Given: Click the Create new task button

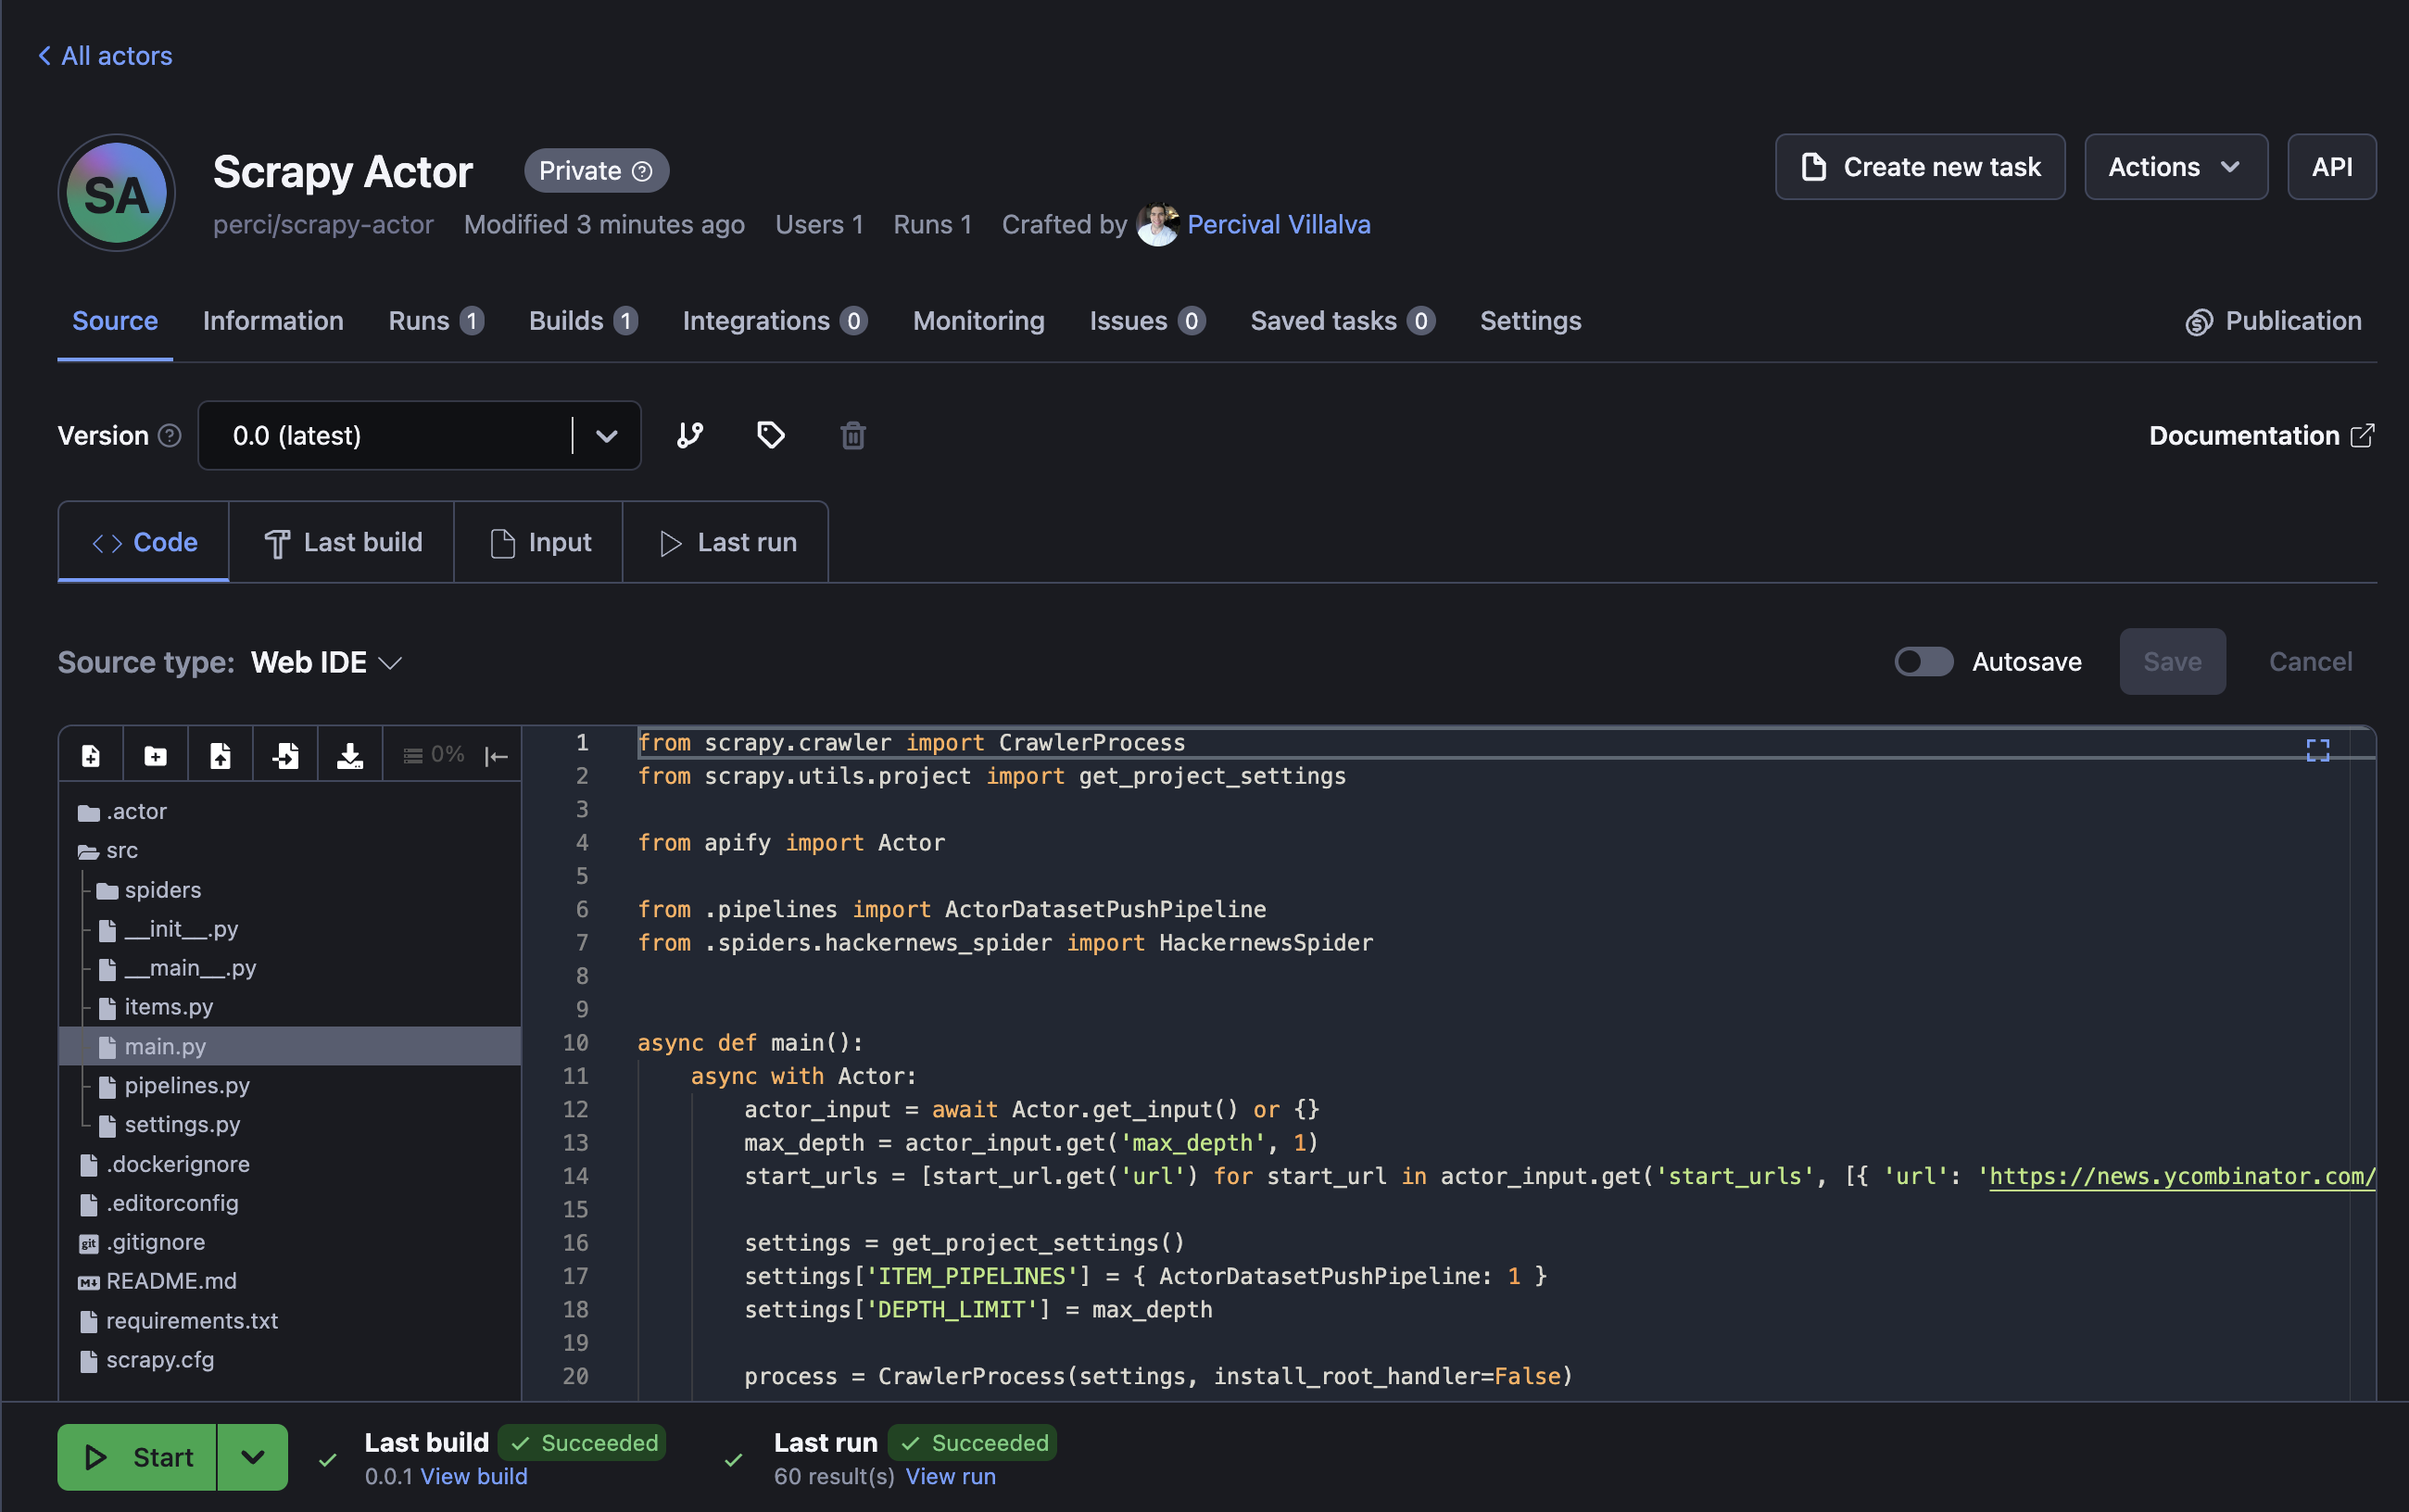Looking at the screenshot, I should (1918, 166).
